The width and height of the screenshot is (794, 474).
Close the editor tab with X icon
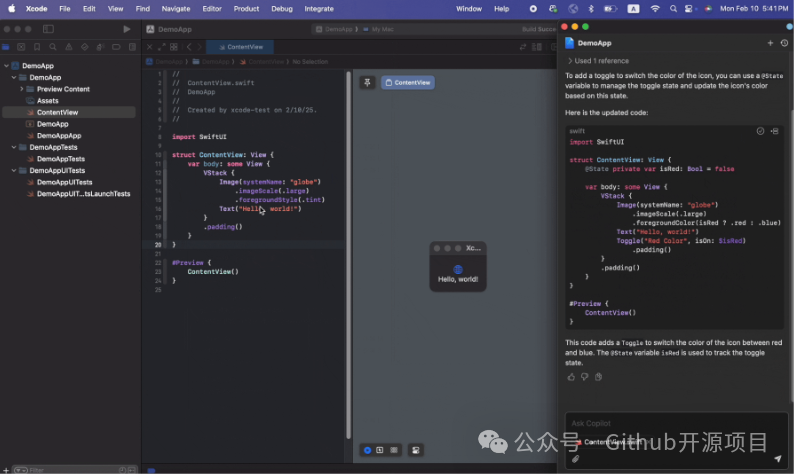click(x=149, y=47)
